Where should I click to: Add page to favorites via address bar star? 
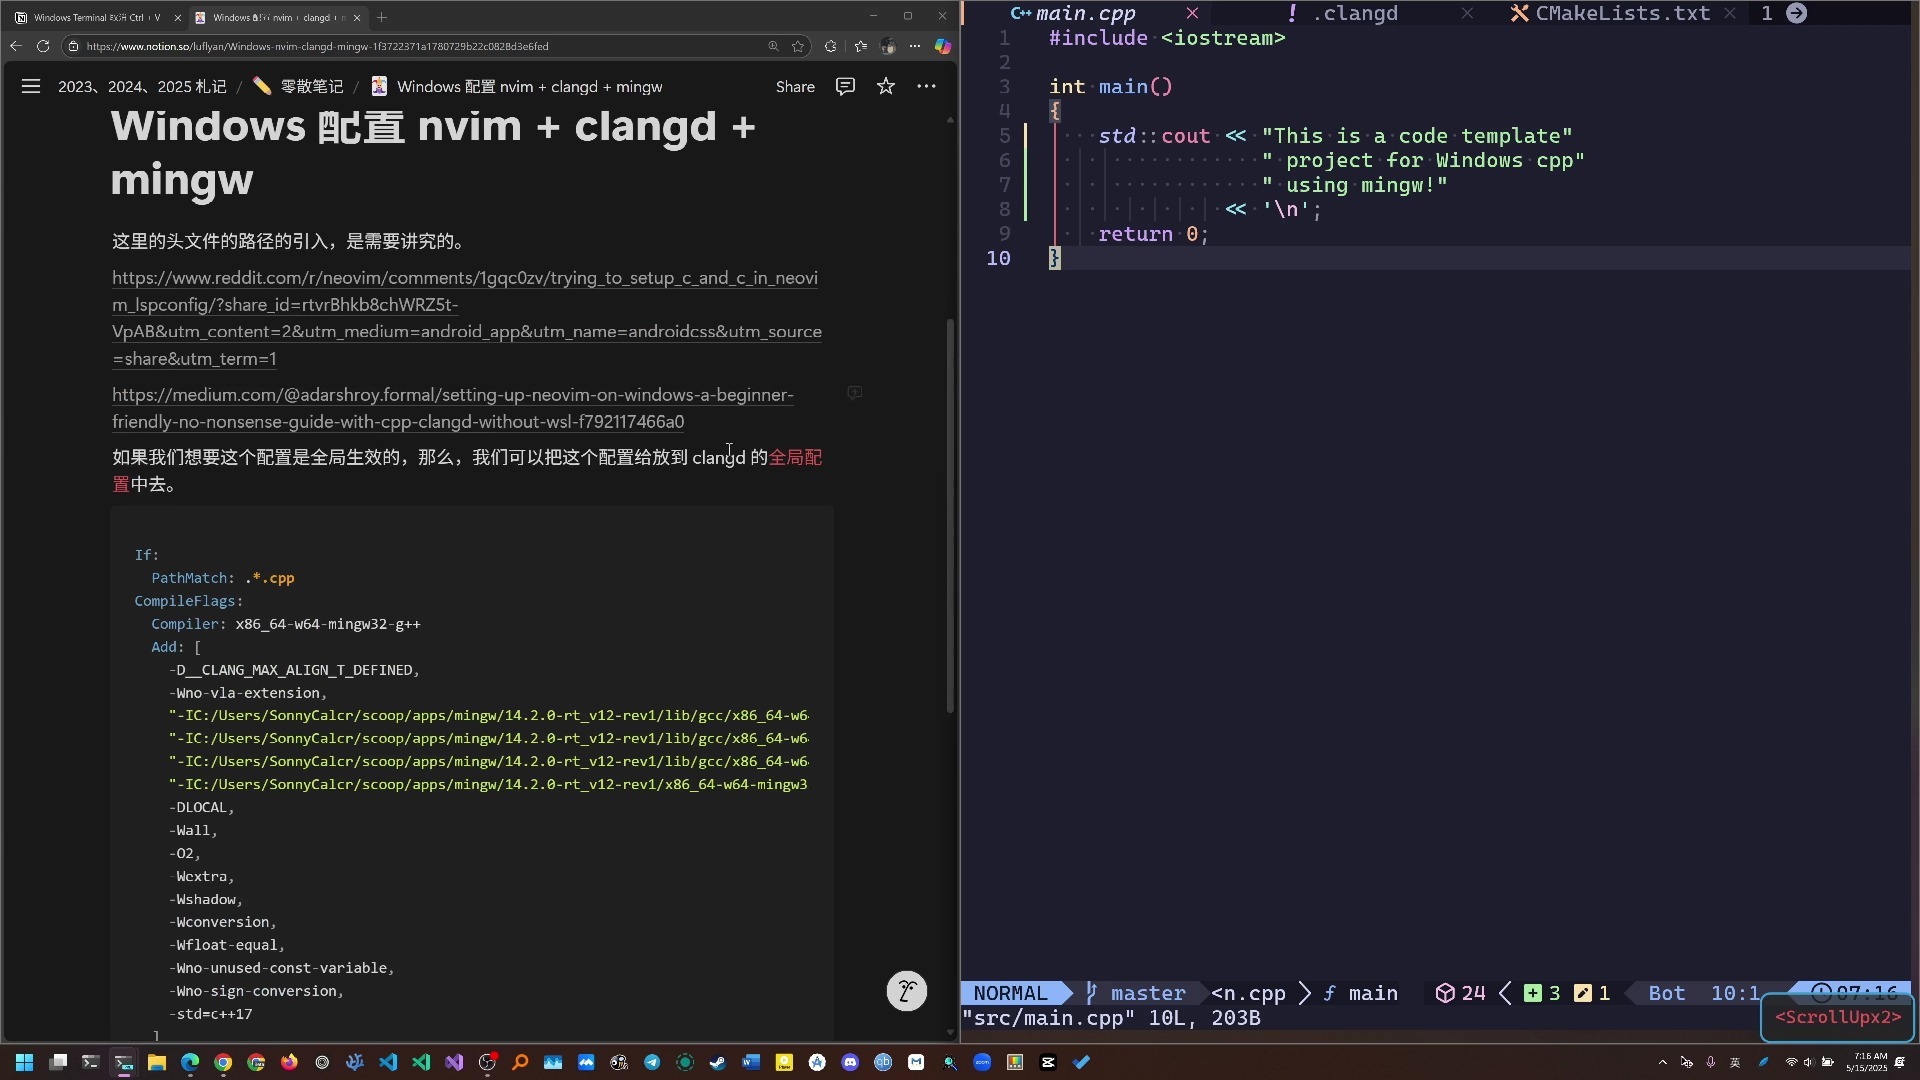point(798,46)
